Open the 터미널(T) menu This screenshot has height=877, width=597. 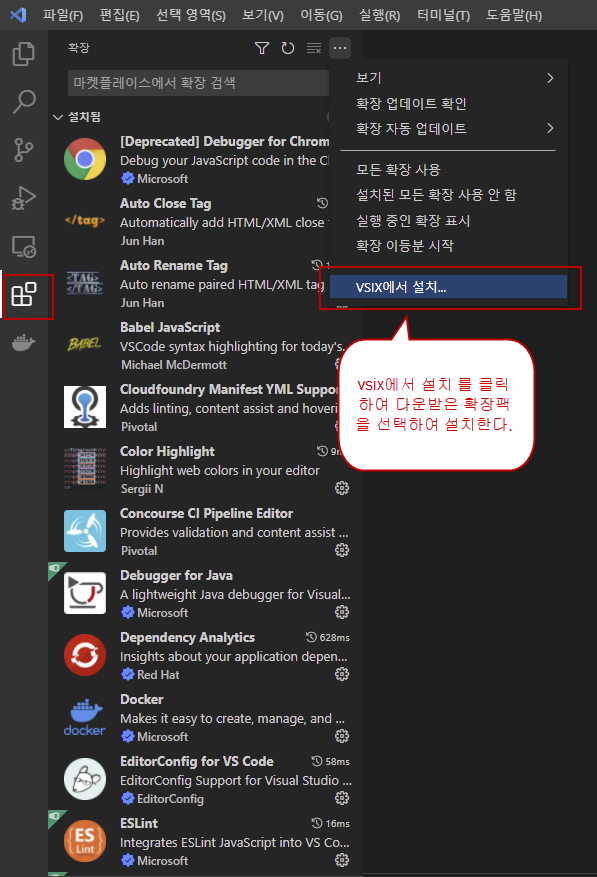click(x=443, y=15)
